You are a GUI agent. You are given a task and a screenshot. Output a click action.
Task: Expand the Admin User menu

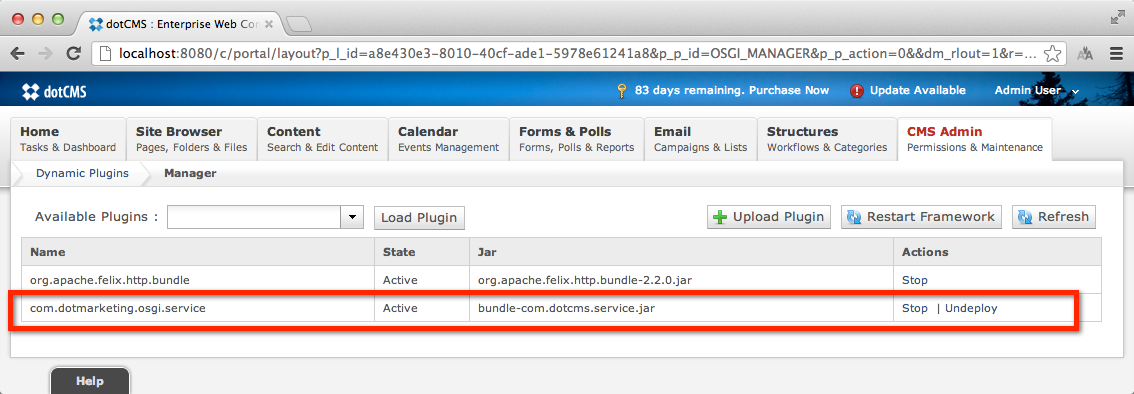(1036, 91)
